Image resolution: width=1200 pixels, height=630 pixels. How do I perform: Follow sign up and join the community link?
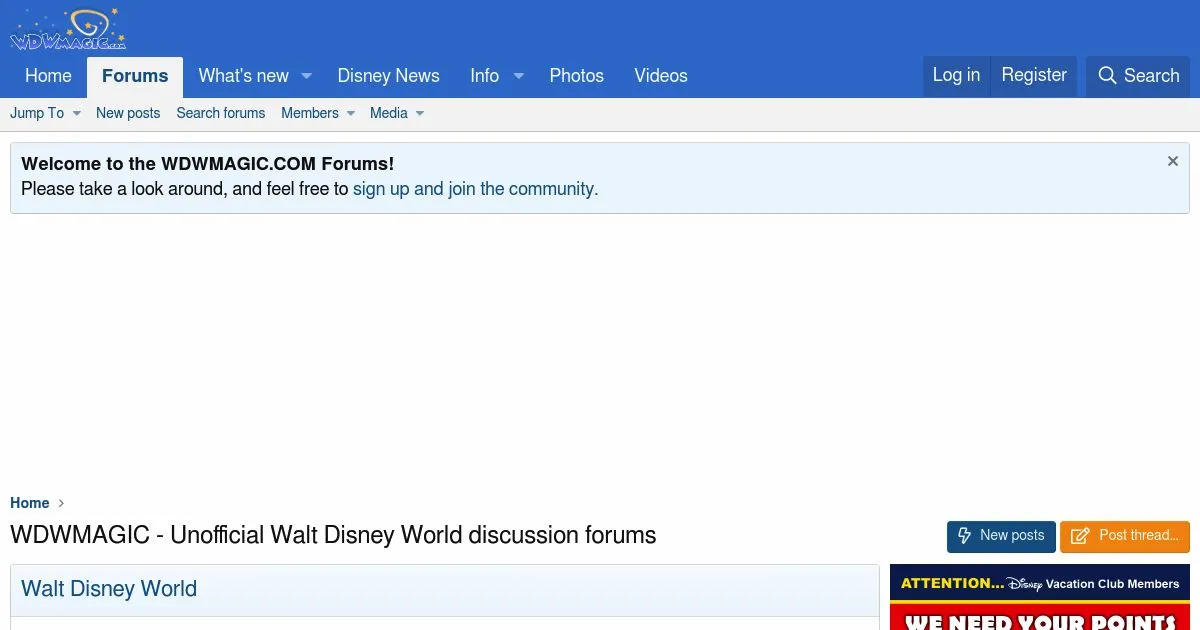coord(475,188)
